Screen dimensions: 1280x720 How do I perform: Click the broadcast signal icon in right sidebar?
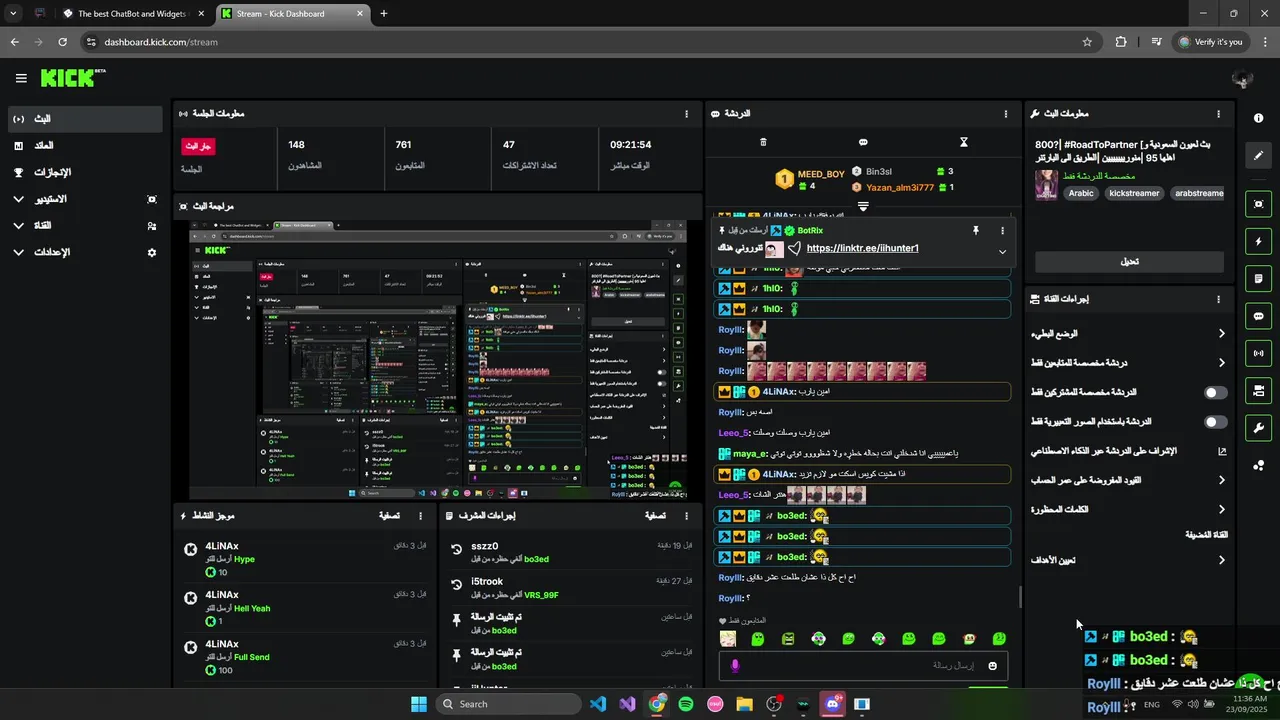1258,353
